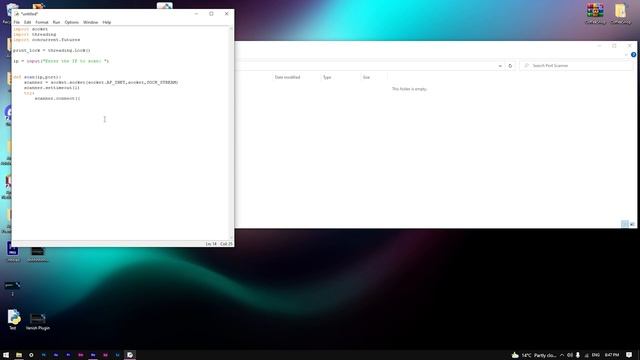Screen dimensions: 640x360
Task: Open the Format menu in IDLE
Action: pyautogui.click(x=42, y=22)
